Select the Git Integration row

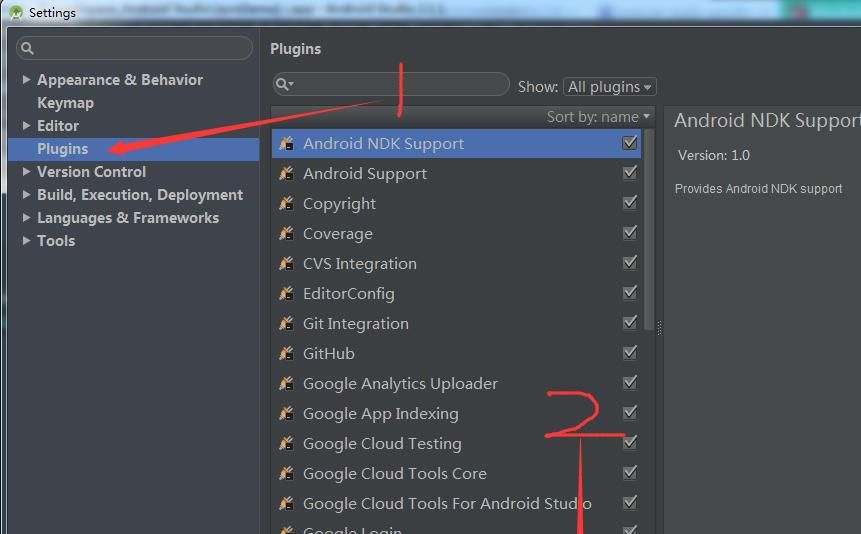click(x=456, y=323)
